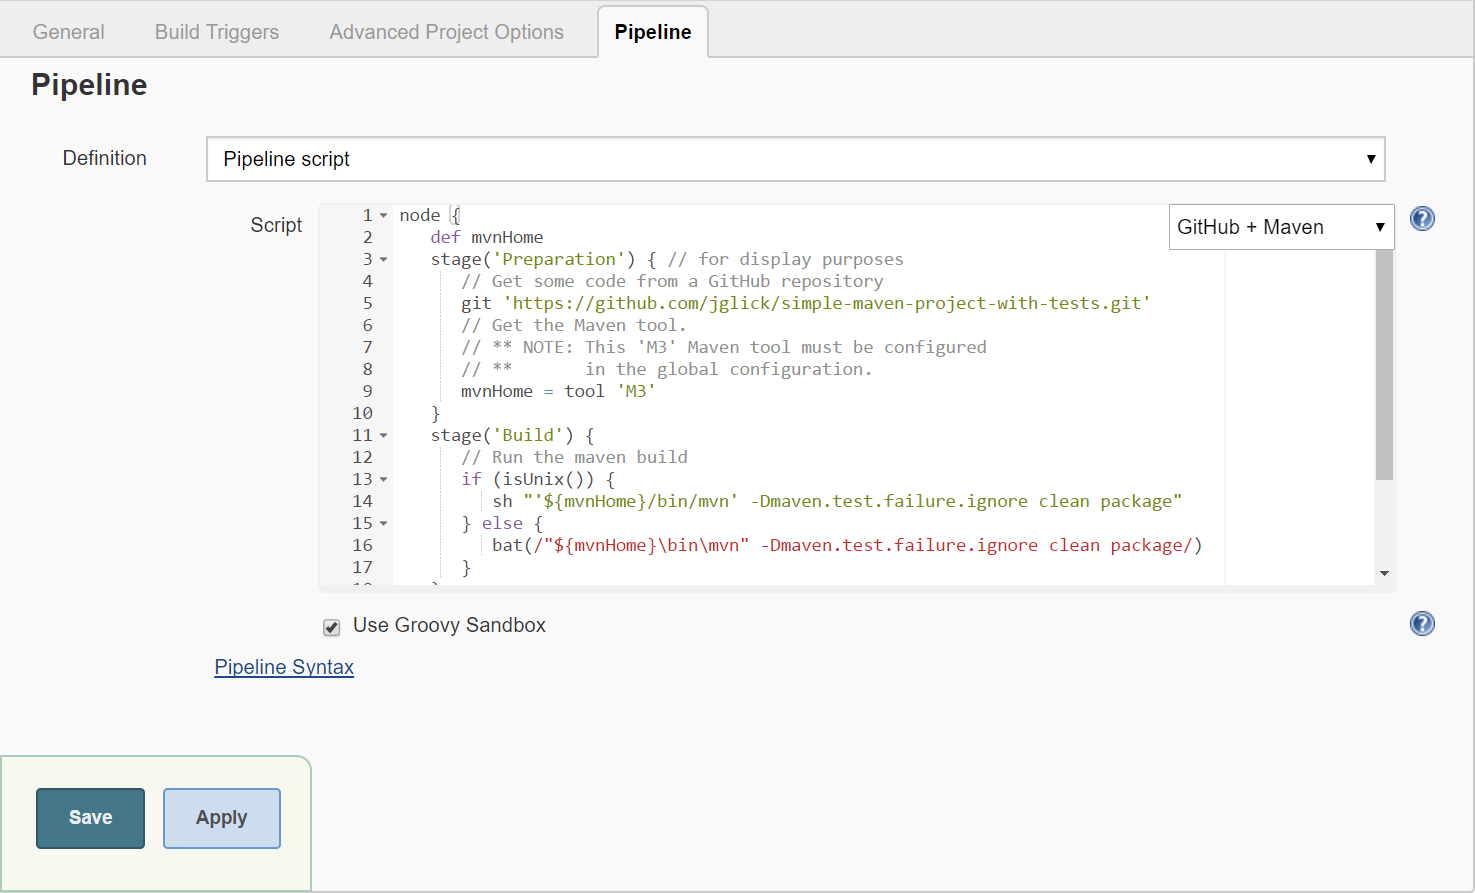Click the NOTE comment on line 7
Image resolution: width=1475 pixels, height=893 pixels.
tap(723, 347)
